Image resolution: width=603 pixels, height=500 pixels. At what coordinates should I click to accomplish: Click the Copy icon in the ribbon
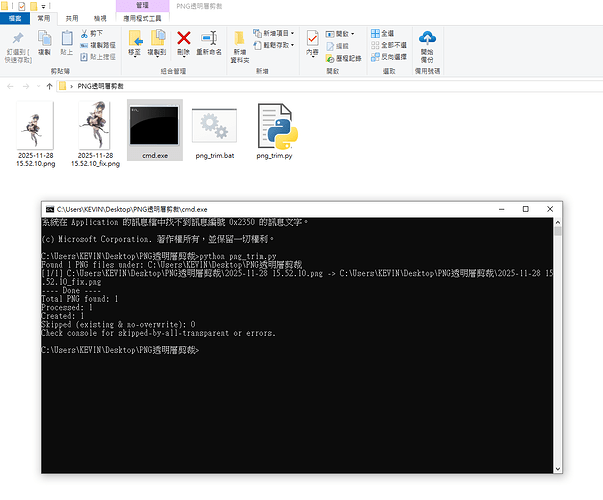[45, 42]
